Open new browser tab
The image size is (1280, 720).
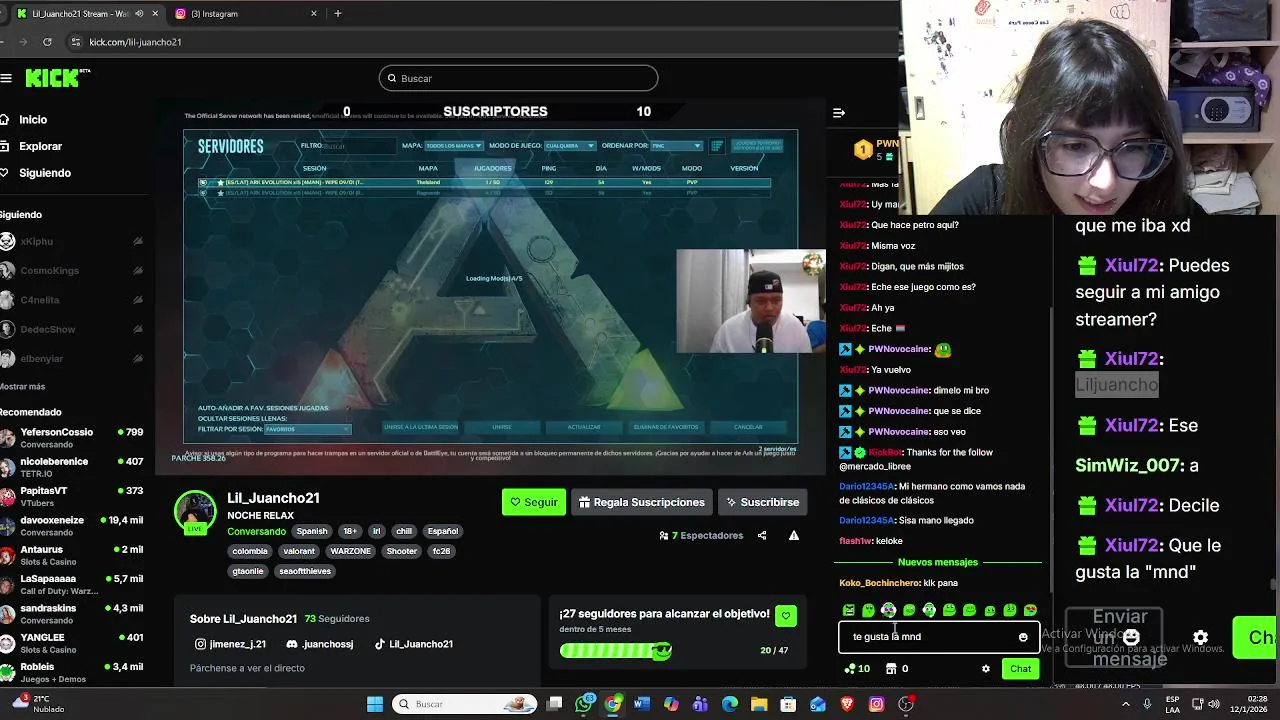pos(338,14)
